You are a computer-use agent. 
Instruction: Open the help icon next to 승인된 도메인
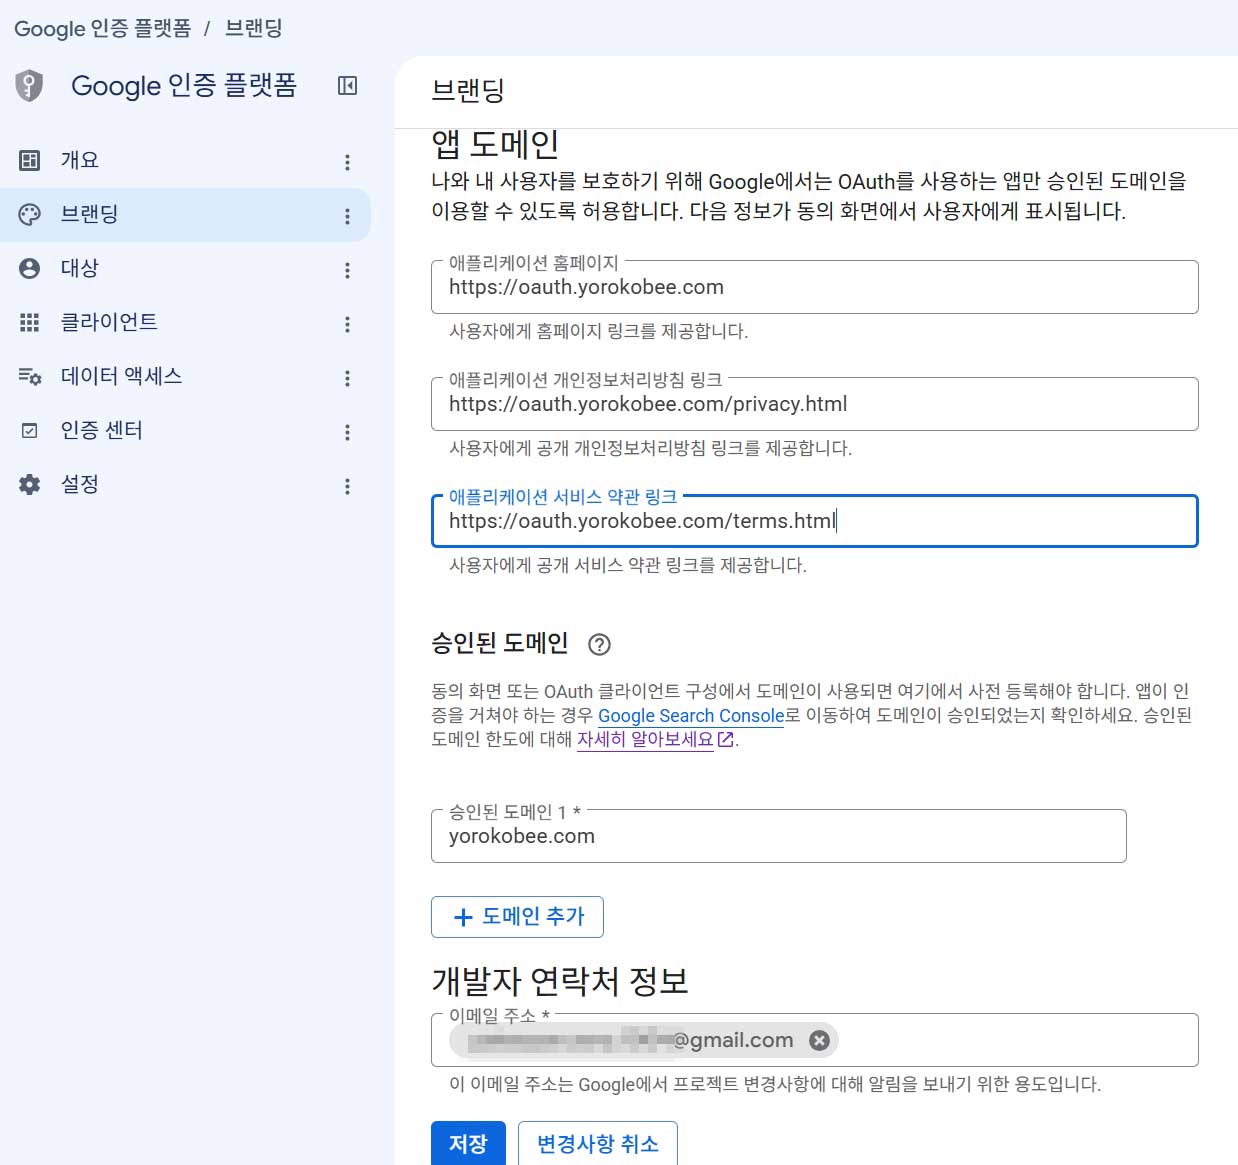[599, 644]
